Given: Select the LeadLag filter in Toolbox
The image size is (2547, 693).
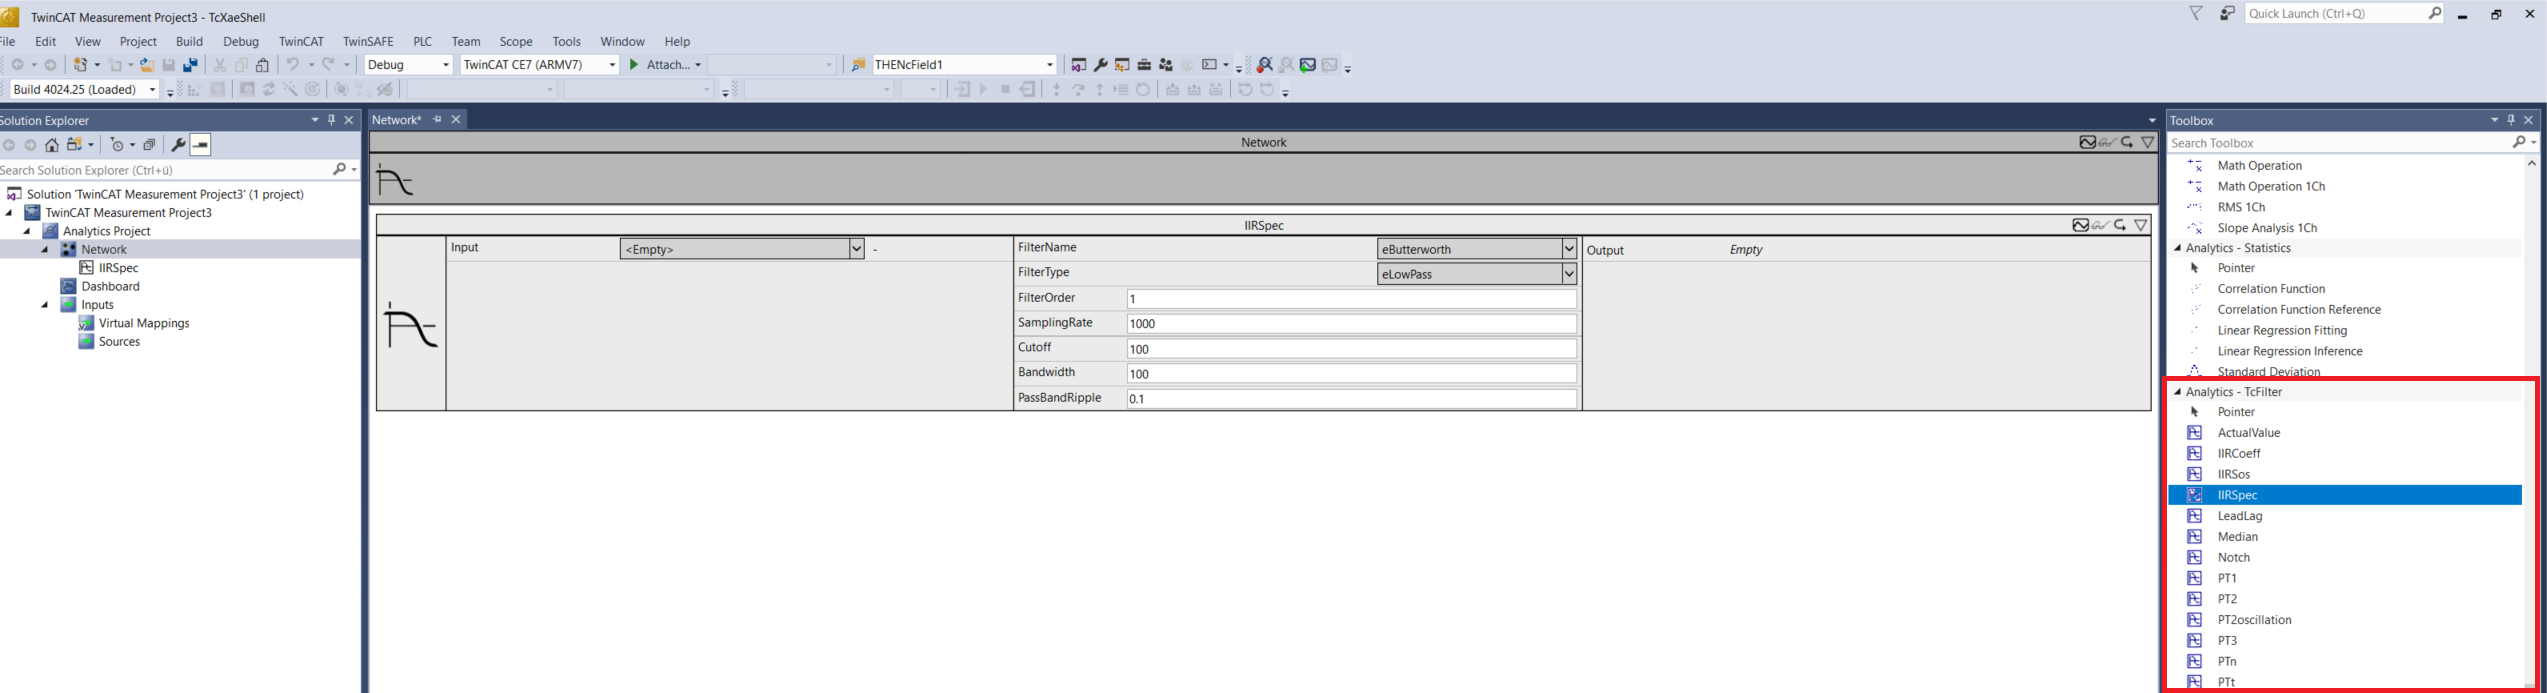Looking at the screenshot, I should click(2239, 516).
